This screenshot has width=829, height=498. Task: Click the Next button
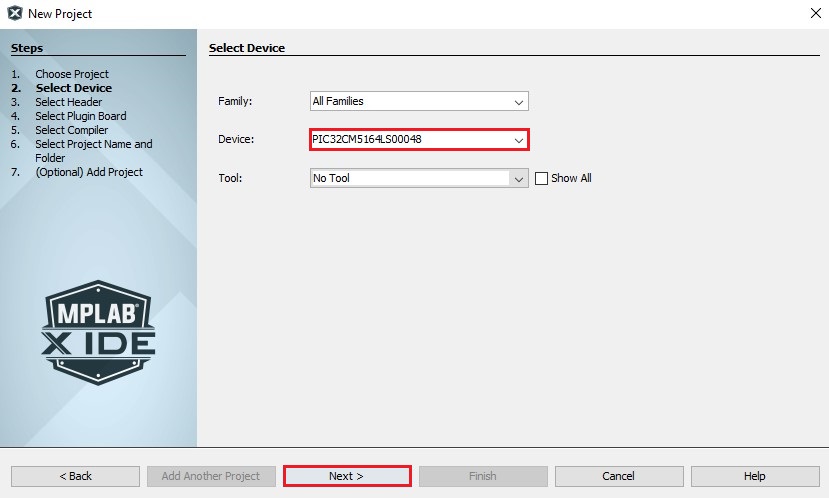pyautogui.click(x=346, y=476)
